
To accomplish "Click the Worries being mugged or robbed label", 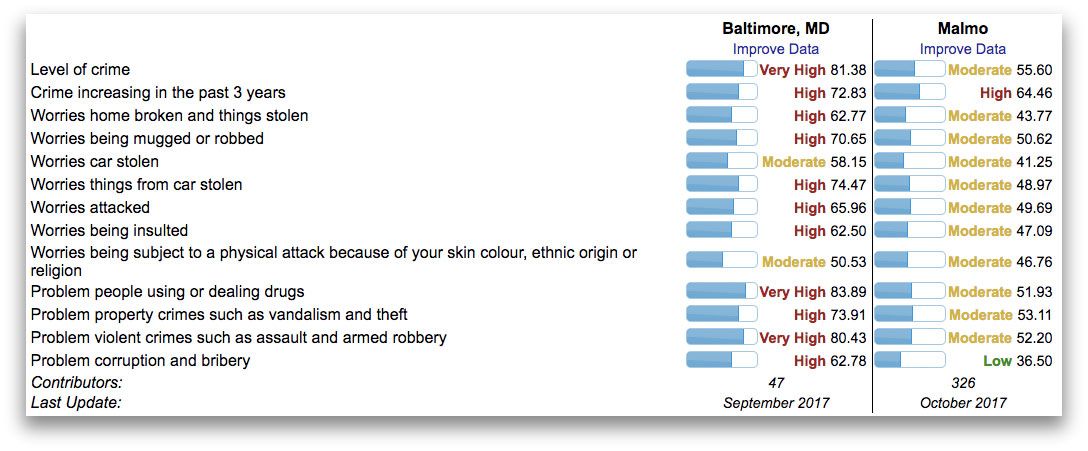I will tap(147, 139).
